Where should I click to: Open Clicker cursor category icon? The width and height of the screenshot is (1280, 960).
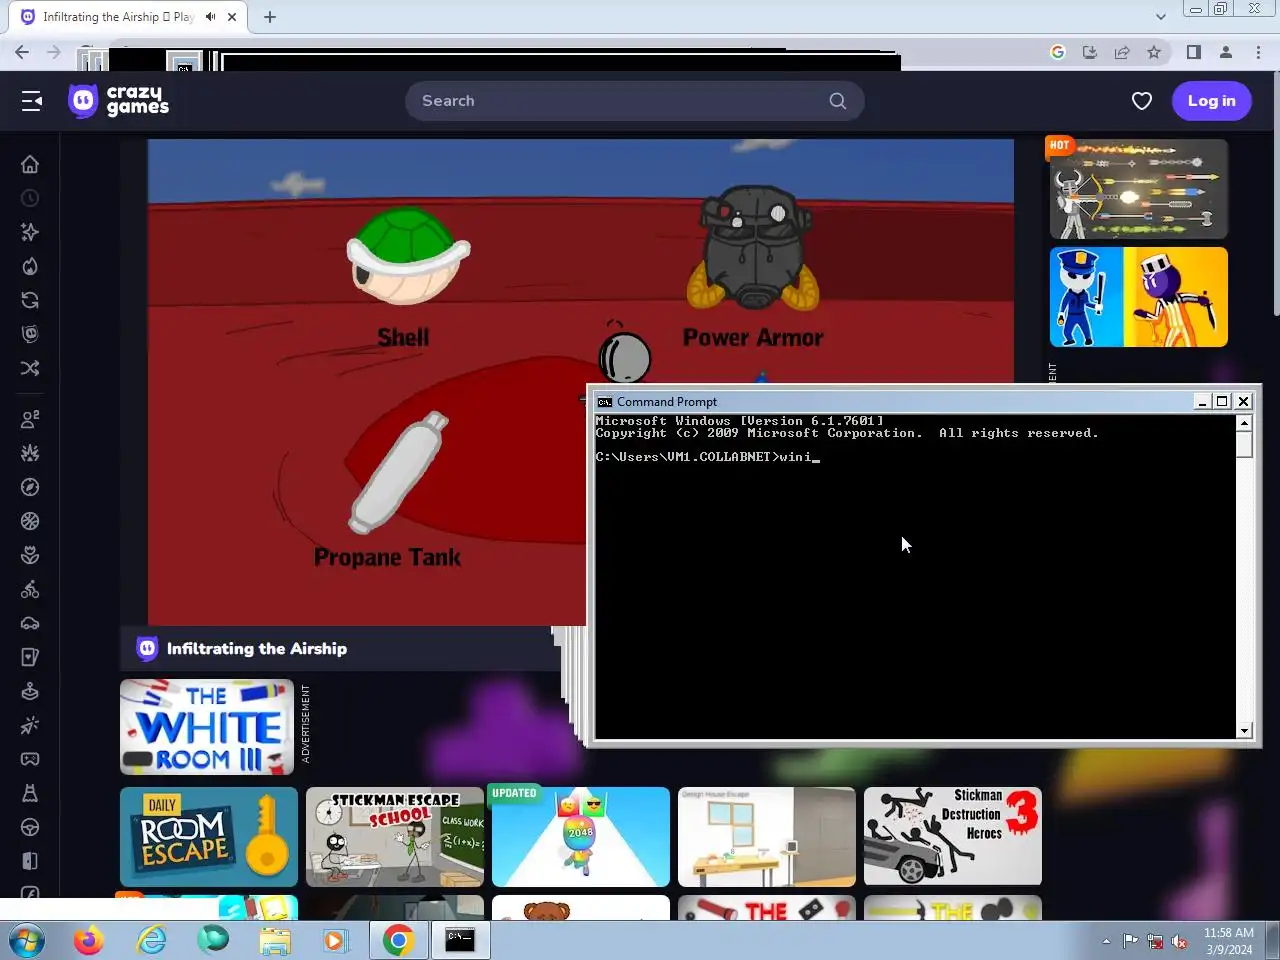[30, 725]
